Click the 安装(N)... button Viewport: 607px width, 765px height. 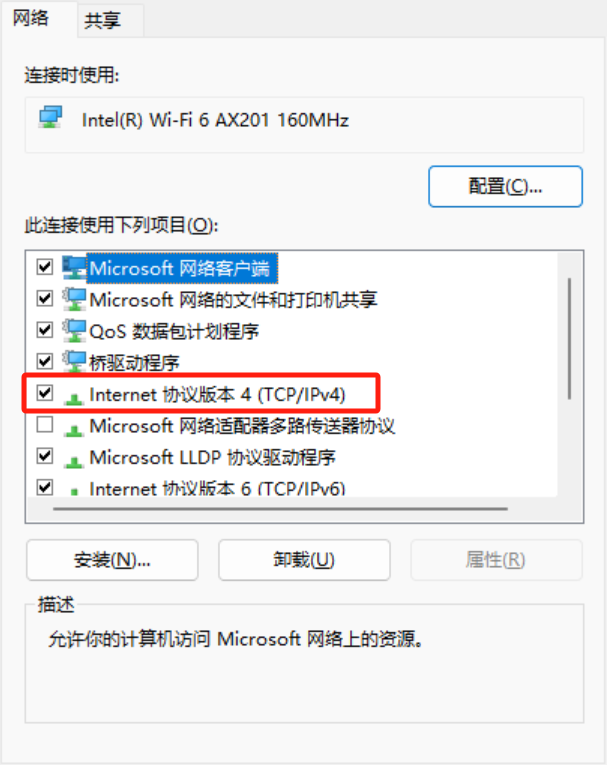[112, 560]
